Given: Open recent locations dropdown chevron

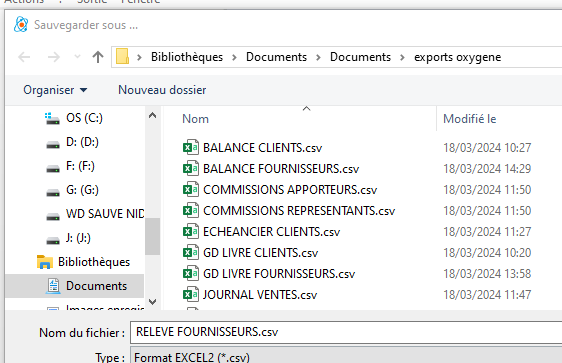Looking at the screenshot, I should (x=77, y=57).
